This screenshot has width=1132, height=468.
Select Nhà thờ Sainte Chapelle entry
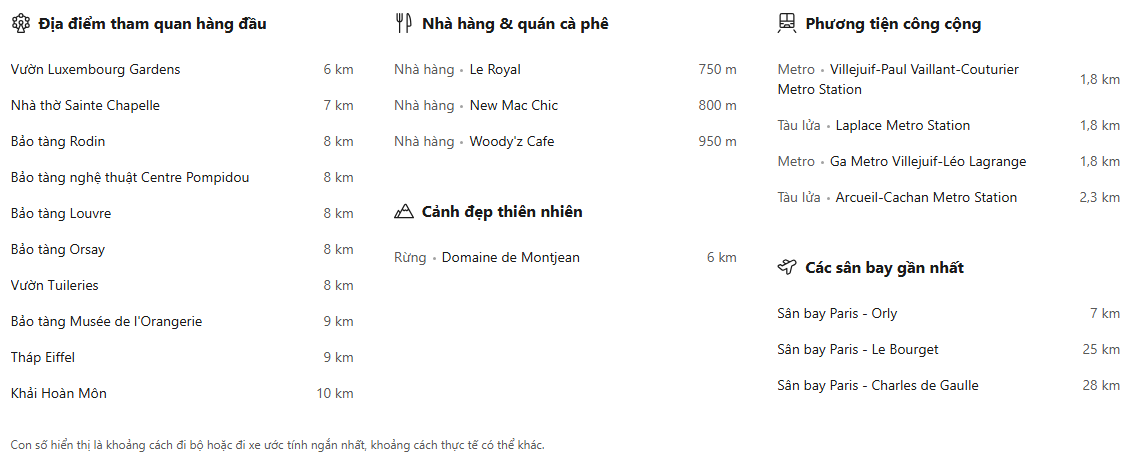(85, 106)
